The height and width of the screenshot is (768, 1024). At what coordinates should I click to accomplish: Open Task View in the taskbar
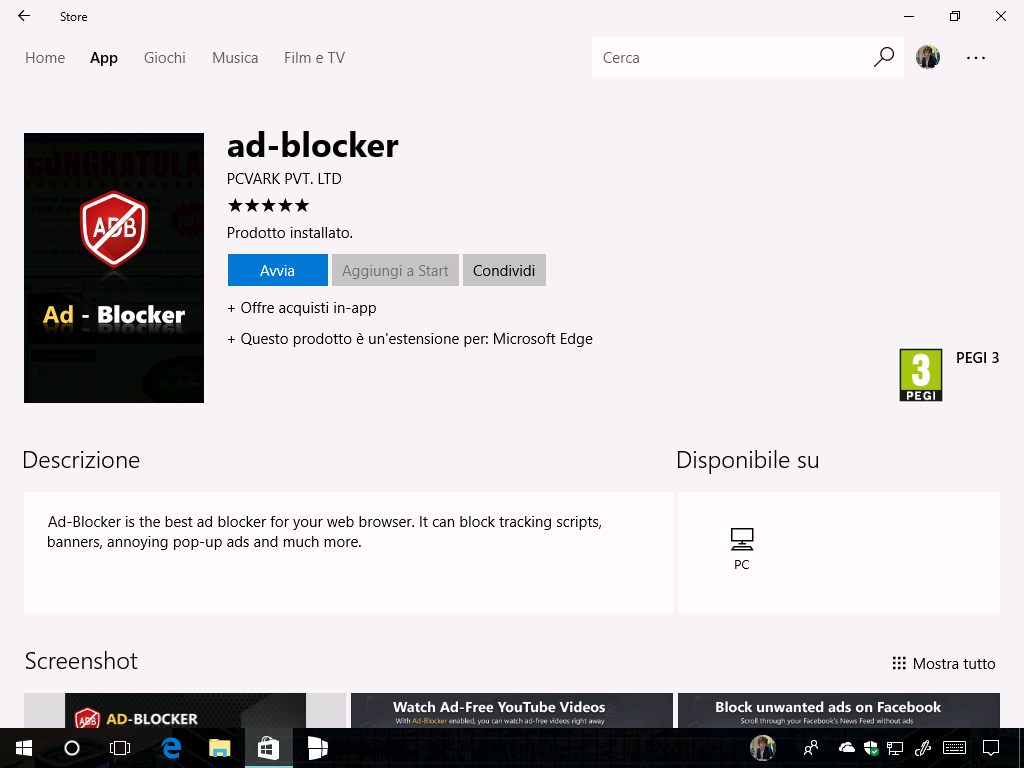point(120,748)
